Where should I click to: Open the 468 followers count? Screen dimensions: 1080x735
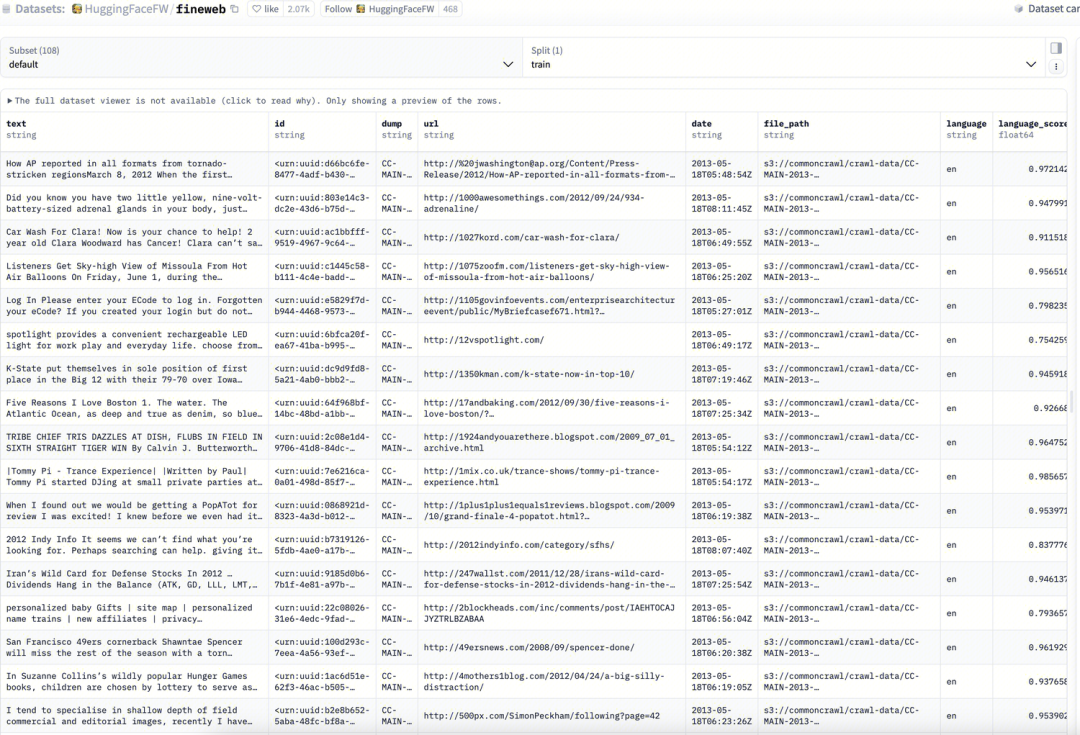click(450, 9)
